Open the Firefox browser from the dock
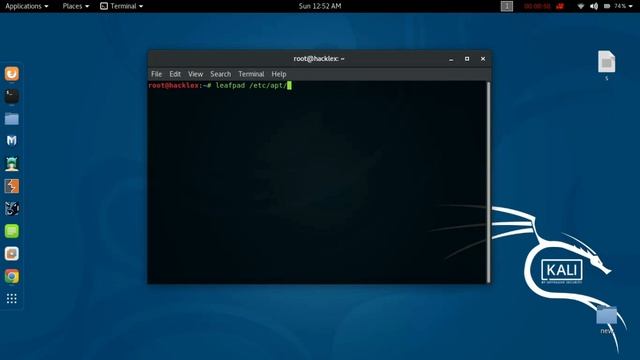 click(x=11, y=74)
